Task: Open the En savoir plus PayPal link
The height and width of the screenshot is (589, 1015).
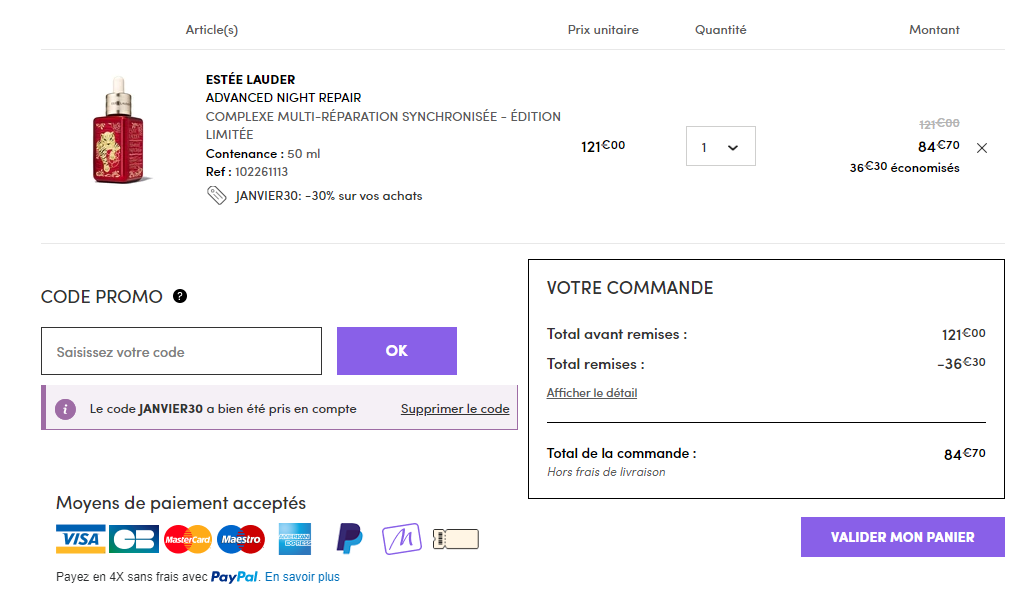Action: pyautogui.click(x=302, y=577)
